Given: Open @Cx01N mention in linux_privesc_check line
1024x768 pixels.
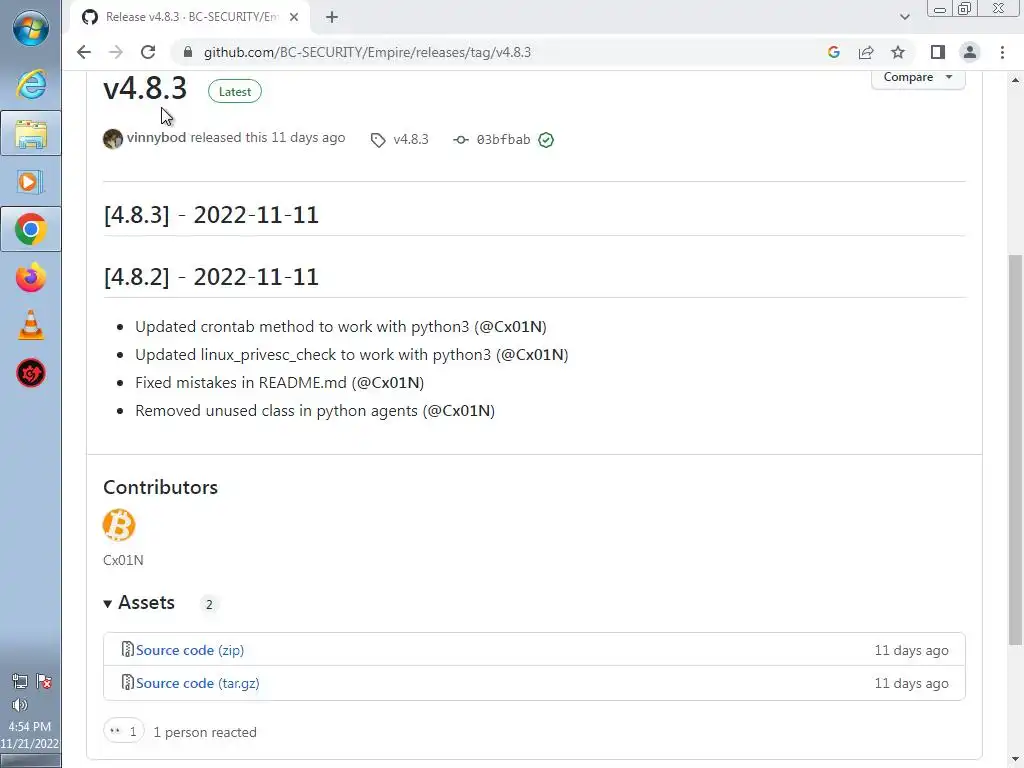Looking at the screenshot, I should [x=532, y=355].
